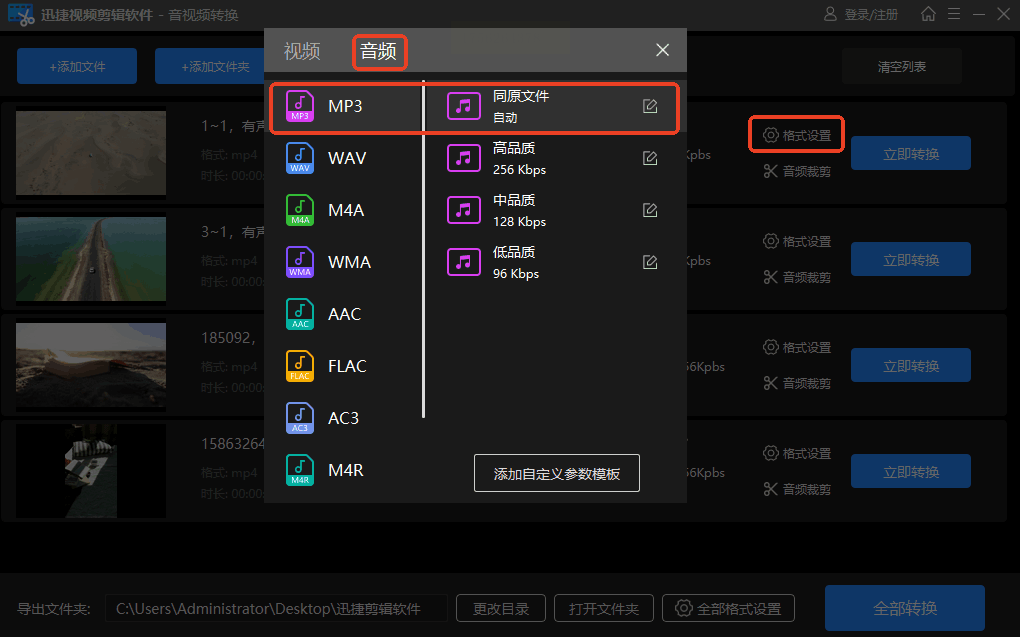Close the format selection dialog
The height and width of the screenshot is (637, 1020).
662,50
